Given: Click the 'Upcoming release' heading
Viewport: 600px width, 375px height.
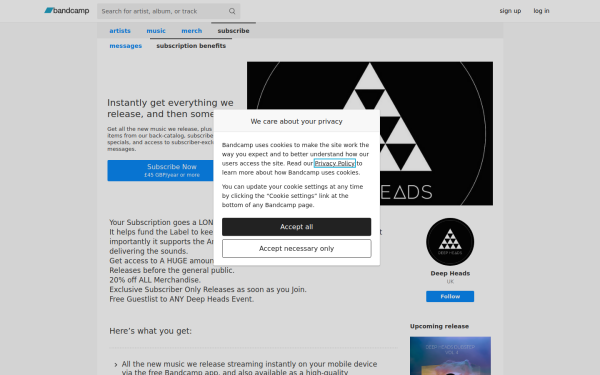Looking at the screenshot, I should [x=439, y=326].
